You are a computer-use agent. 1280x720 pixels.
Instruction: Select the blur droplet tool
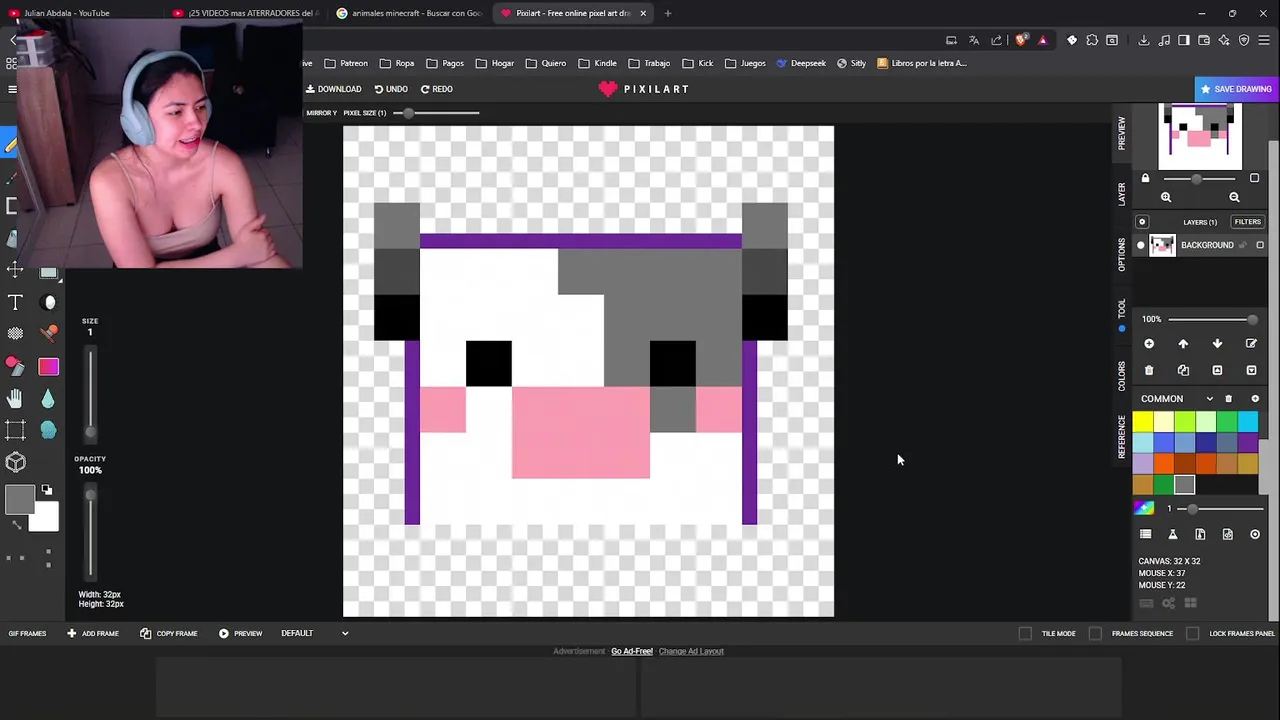pos(49,398)
